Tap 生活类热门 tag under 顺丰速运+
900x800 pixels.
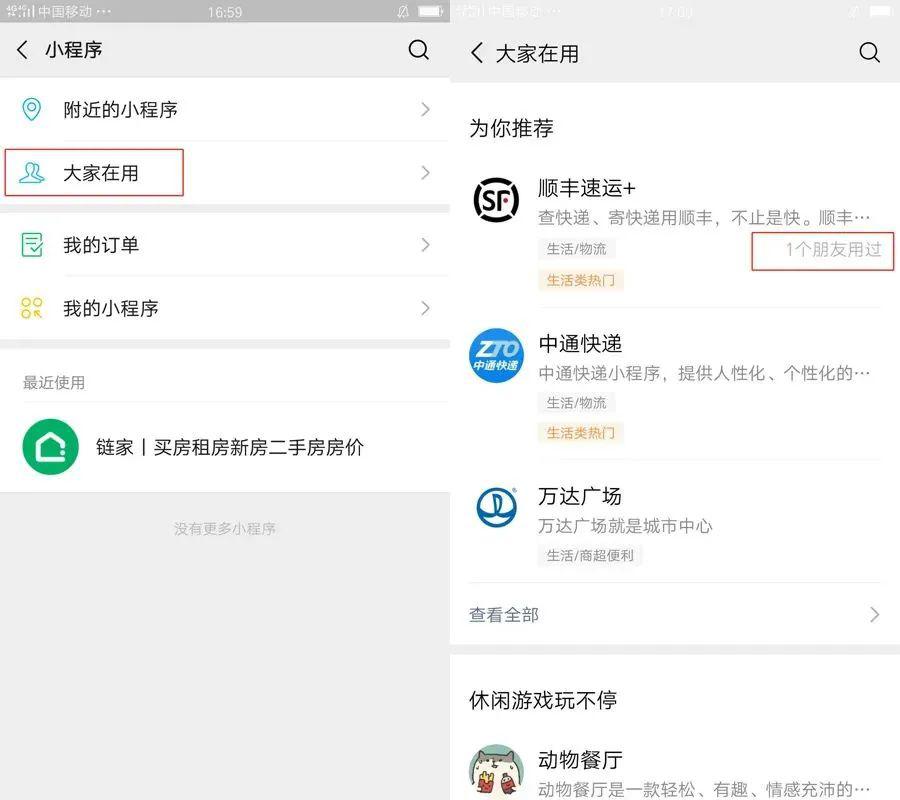point(580,280)
